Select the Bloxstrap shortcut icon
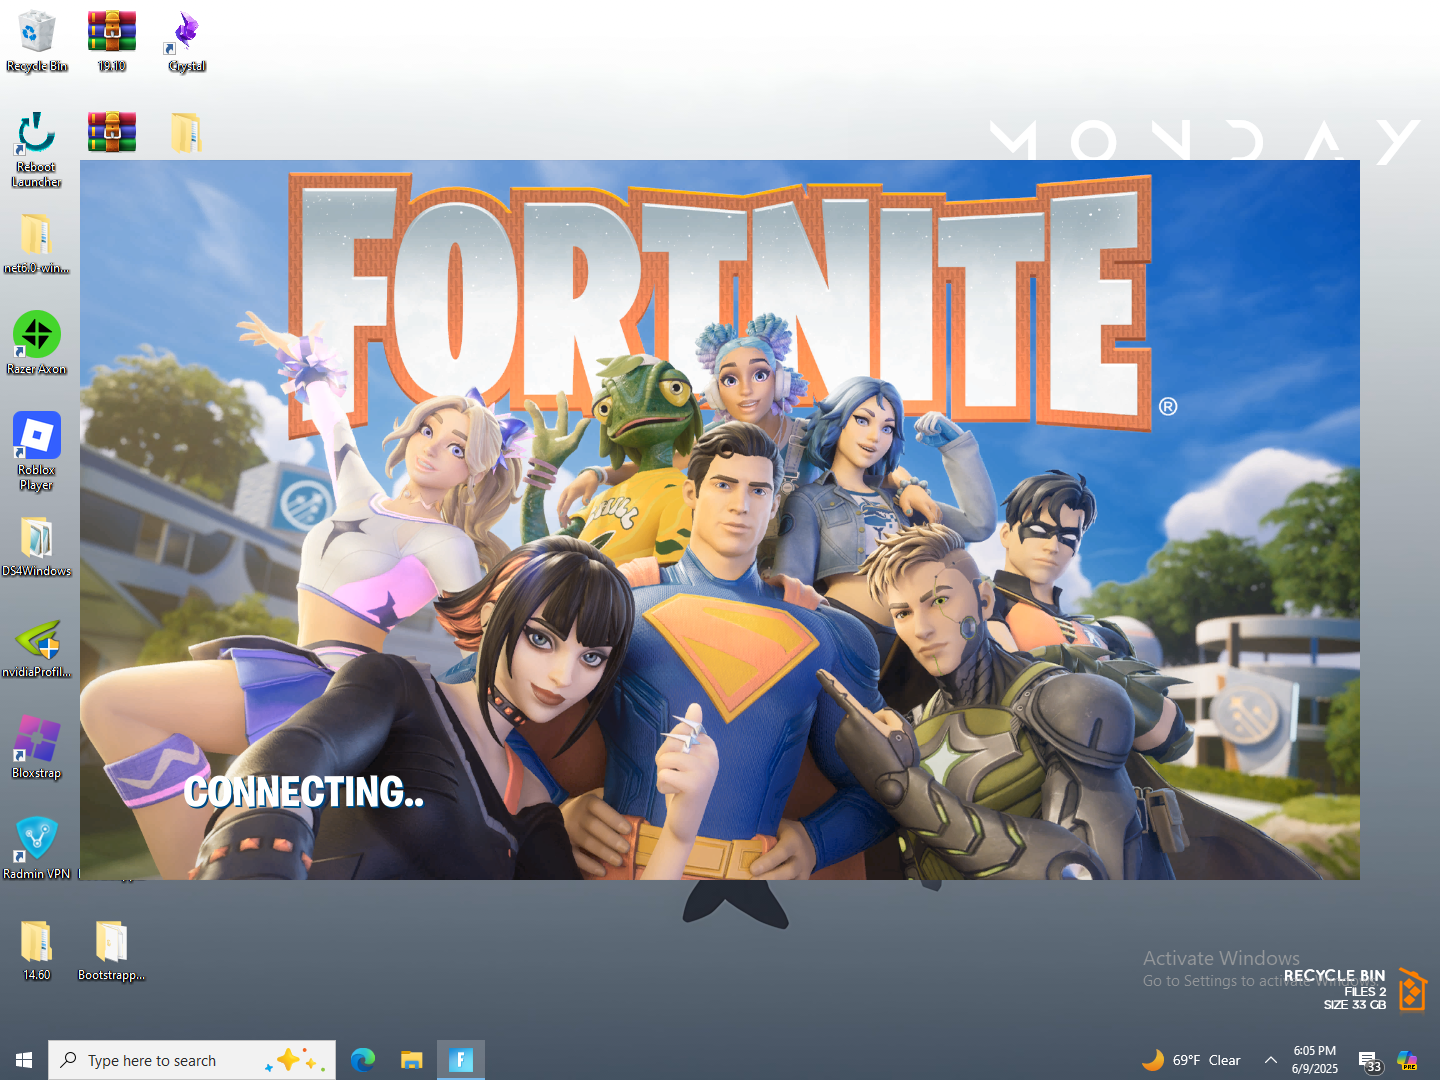This screenshot has height=1080, width=1440. coord(37,748)
